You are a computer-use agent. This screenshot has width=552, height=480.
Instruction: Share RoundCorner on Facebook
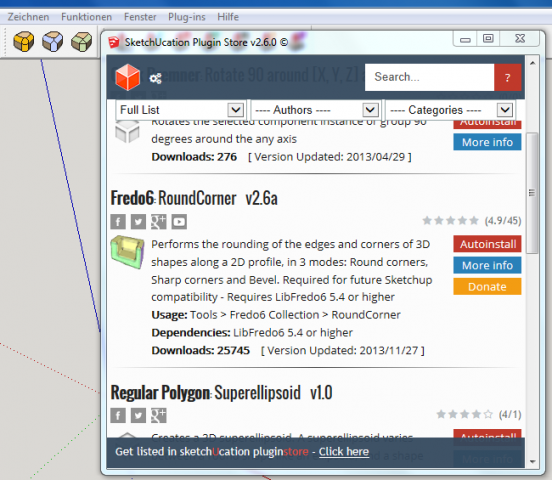point(118,222)
